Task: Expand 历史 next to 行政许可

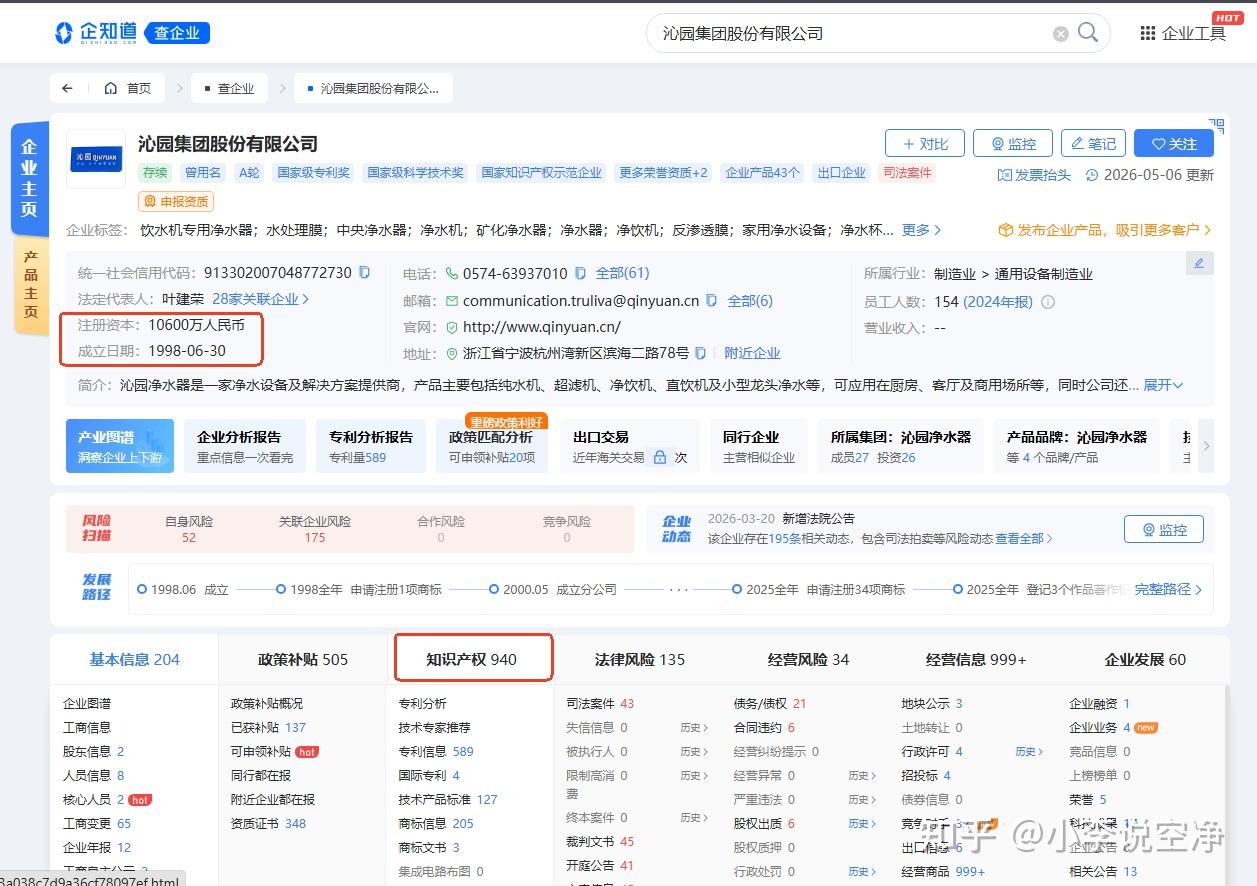Action: tap(1029, 751)
